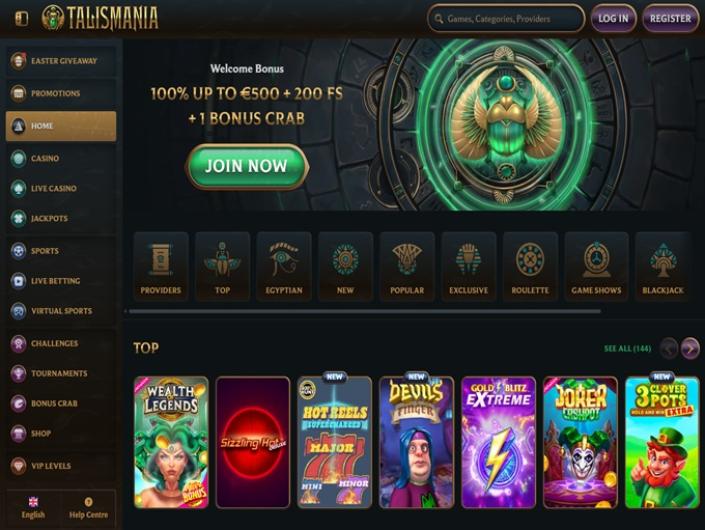The image size is (705, 530).
Task: Focus the Games, Categories, Providers search field
Action: (x=506, y=18)
